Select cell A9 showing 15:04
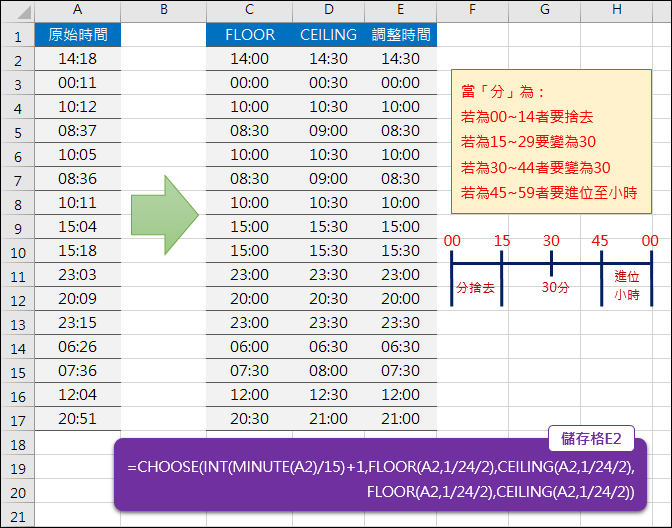This screenshot has width=672, height=528. 78,227
